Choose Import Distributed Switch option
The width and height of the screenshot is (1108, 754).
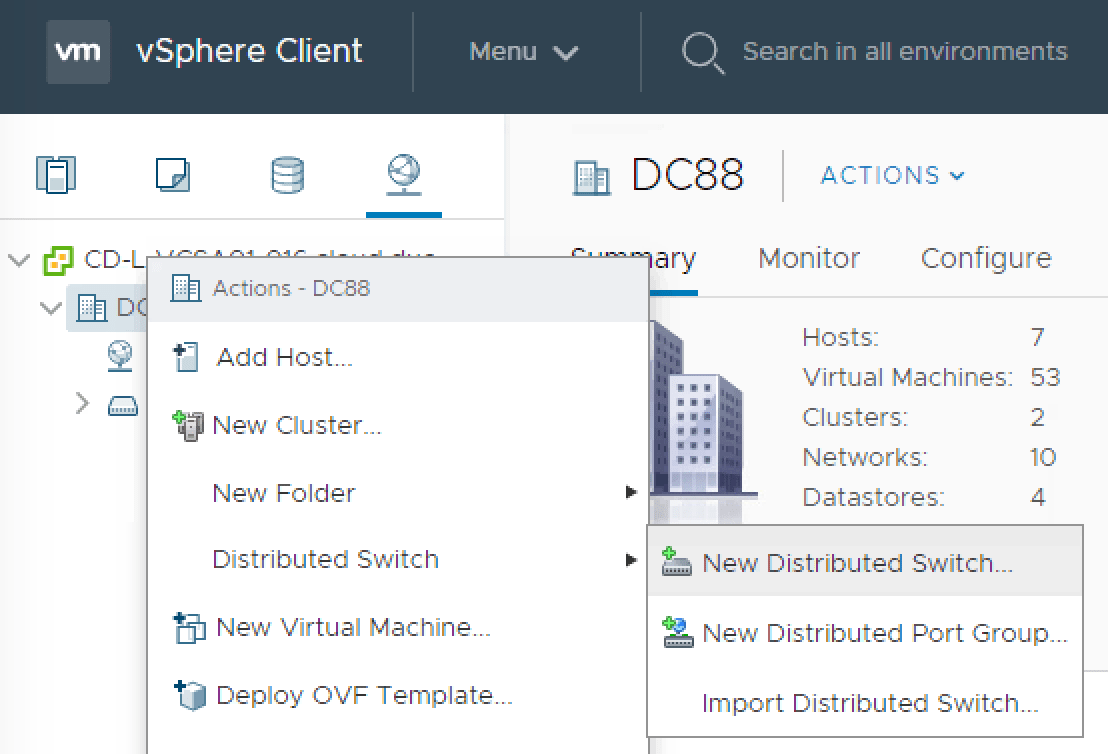[x=870, y=703]
